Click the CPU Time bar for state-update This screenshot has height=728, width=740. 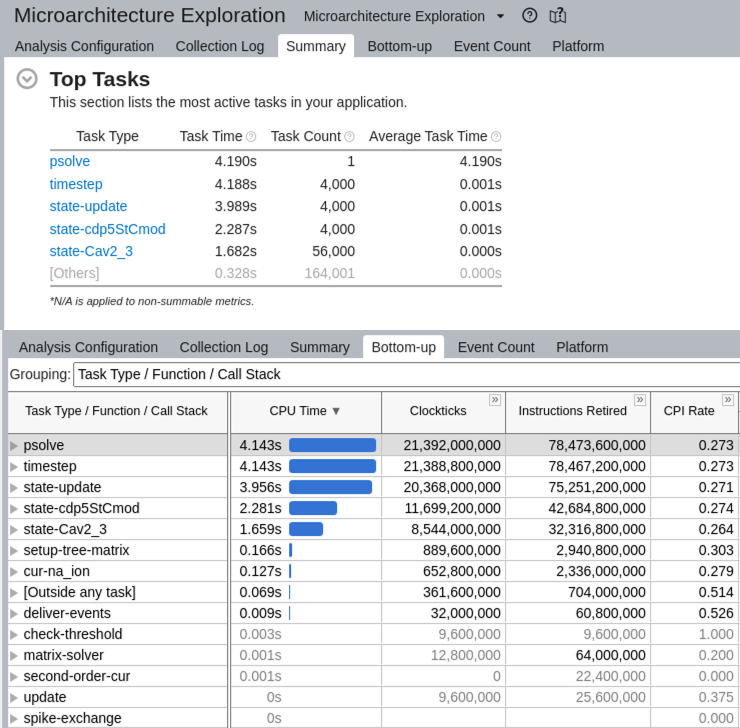tap(330, 487)
